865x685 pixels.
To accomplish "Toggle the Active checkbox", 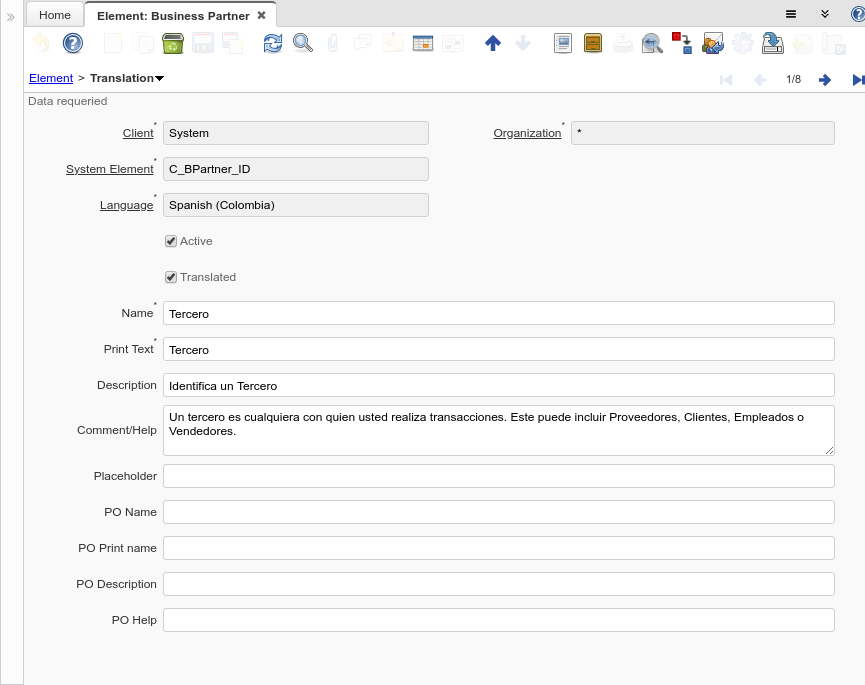I will pyautogui.click(x=171, y=241).
